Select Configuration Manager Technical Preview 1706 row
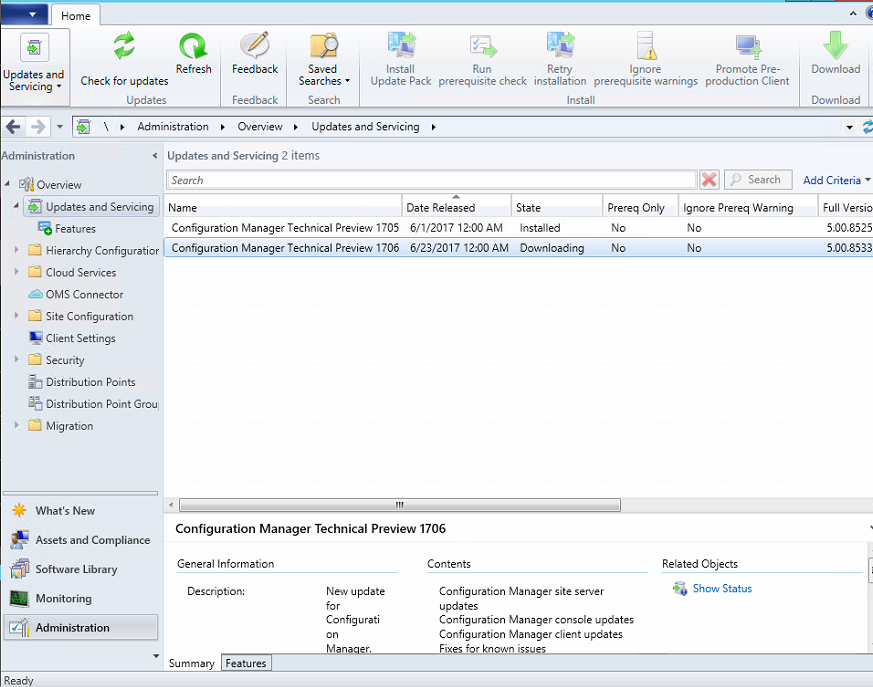Image resolution: width=873 pixels, height=687 pixels. click(518, 248)
